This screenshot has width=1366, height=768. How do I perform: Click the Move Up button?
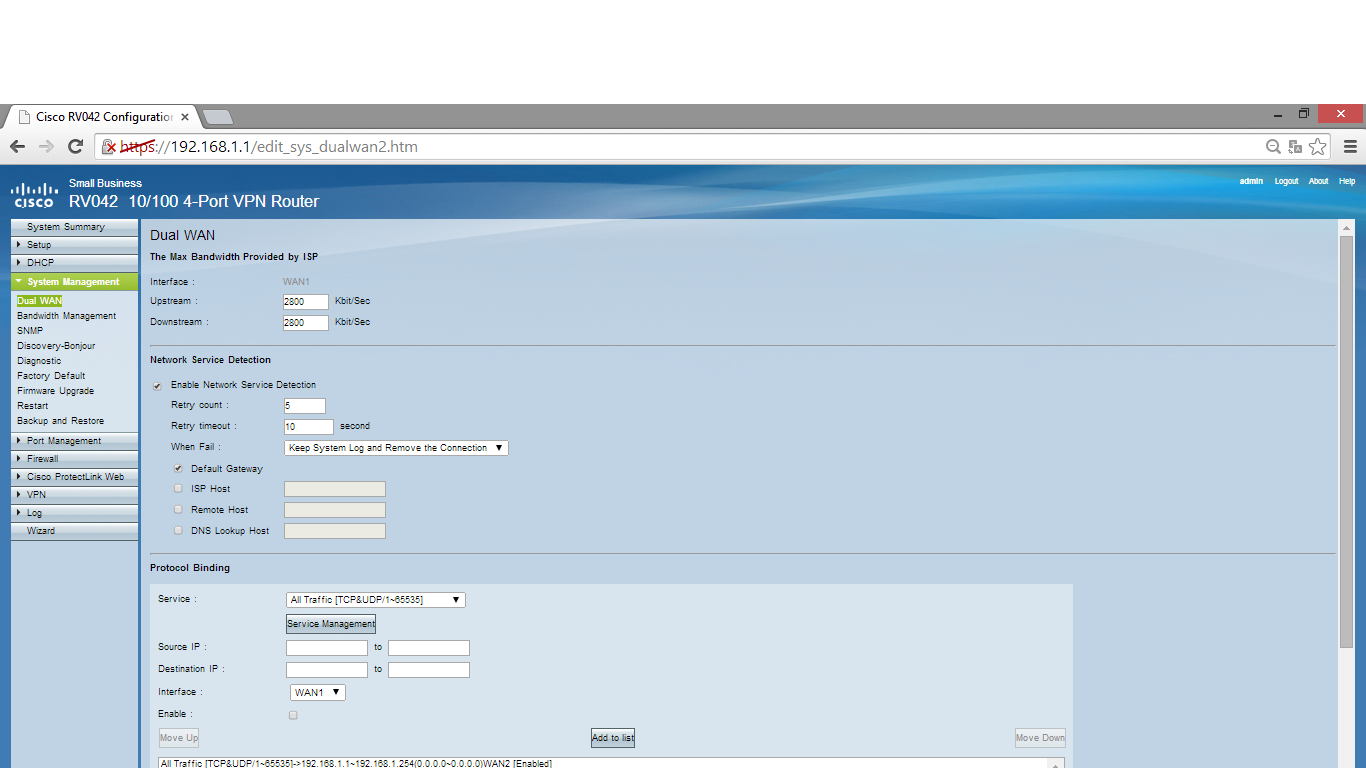point(179,738)
